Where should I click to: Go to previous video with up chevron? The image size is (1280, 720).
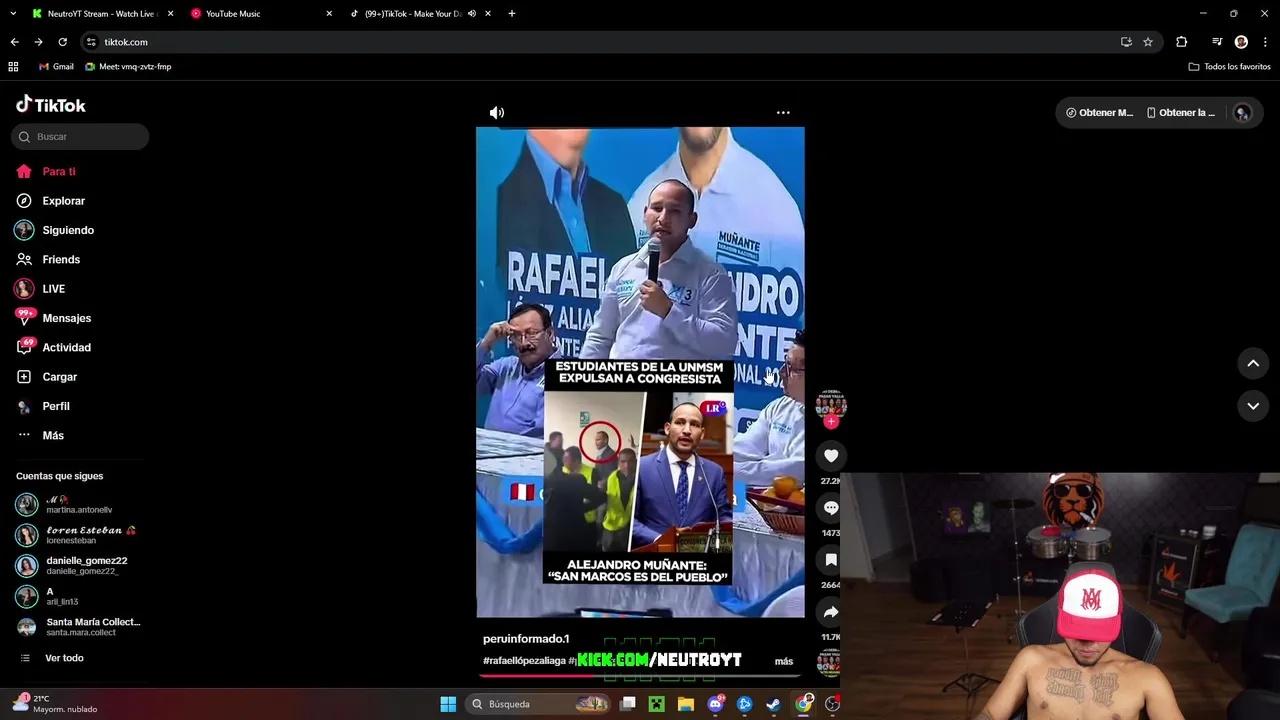tap(1253, 364)
